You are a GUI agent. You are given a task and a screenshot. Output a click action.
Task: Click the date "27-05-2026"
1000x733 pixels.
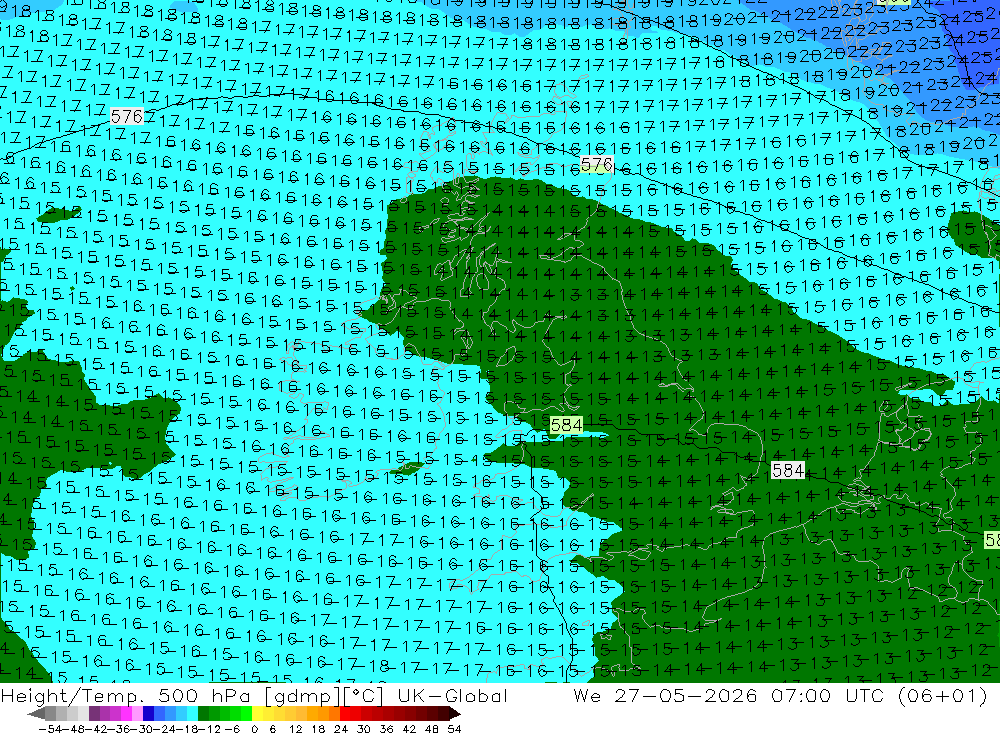[x=686, y=696]
